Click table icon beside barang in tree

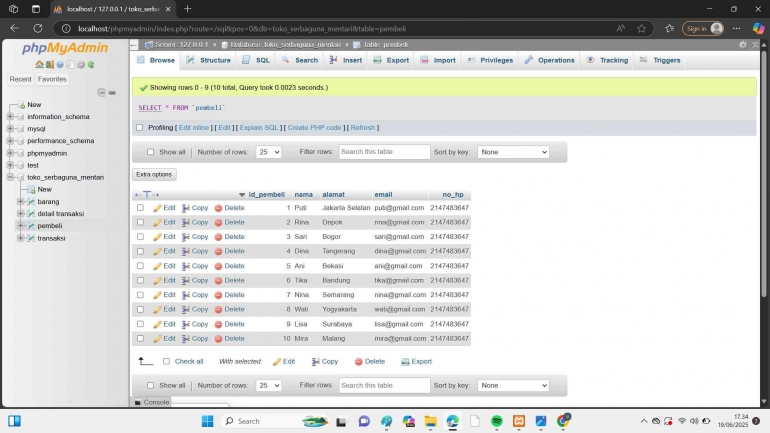(x=31, y=202)
